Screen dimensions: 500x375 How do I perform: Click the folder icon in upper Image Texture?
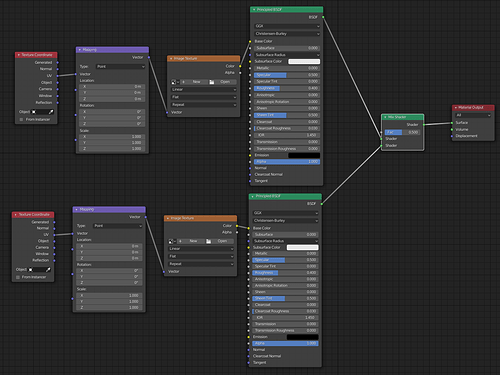click(212, 82)
